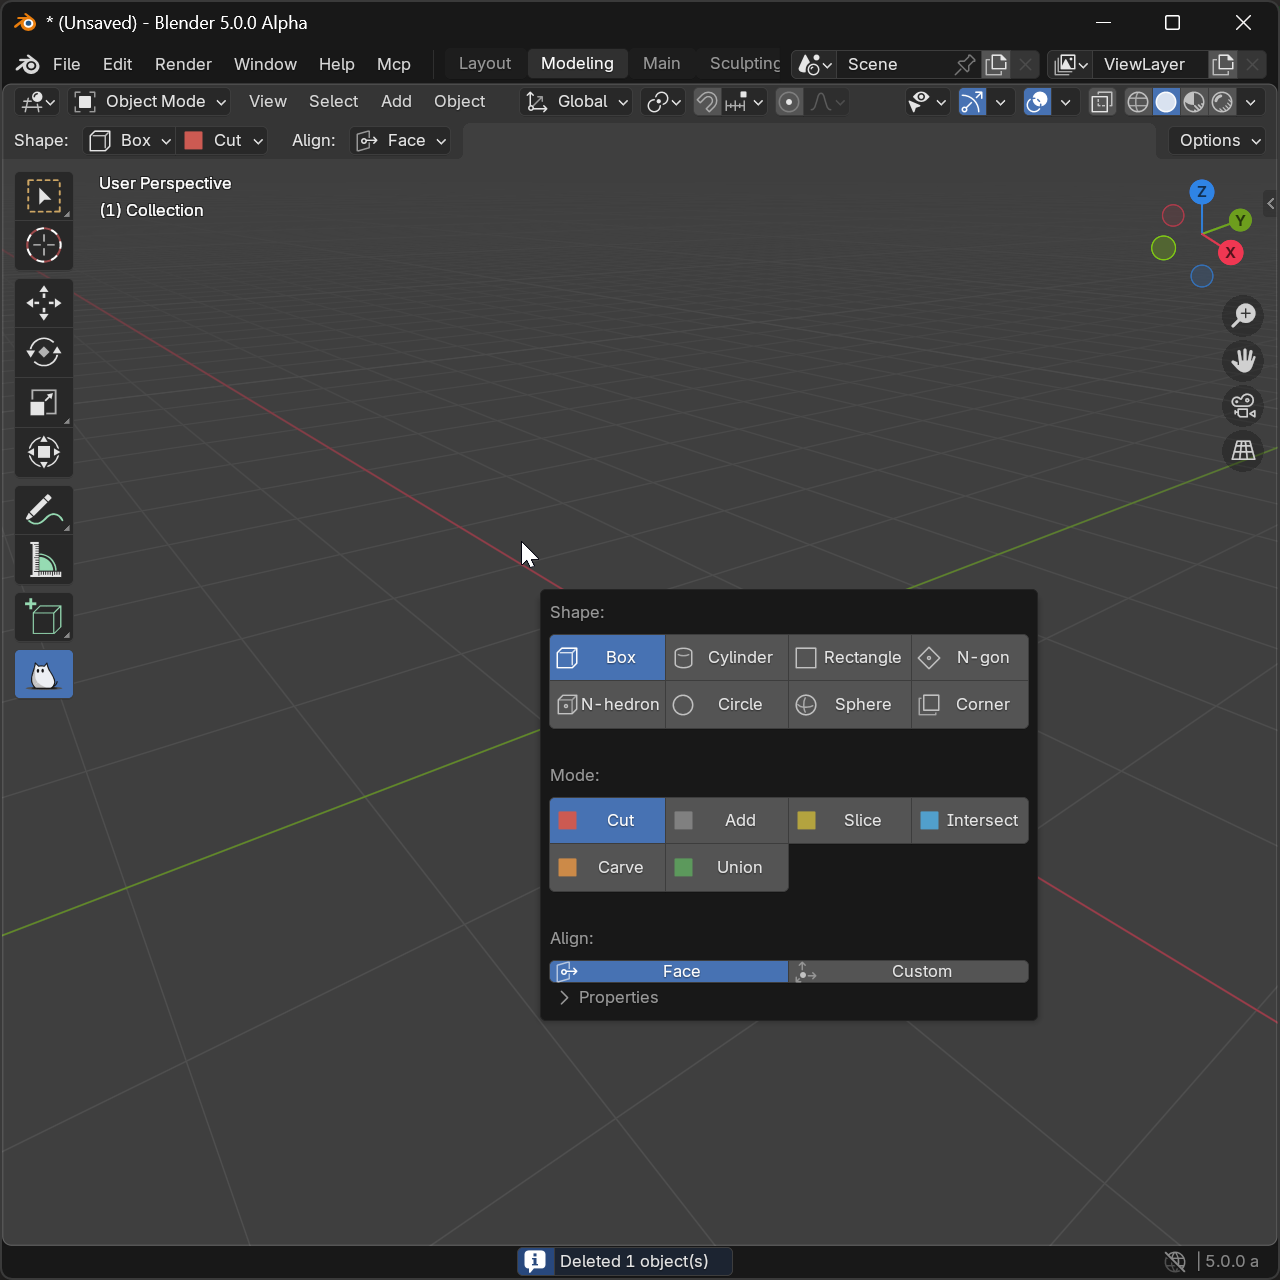Viewport: 1280px width, 1280px height.
Task: Open the Render menu
Action: point(183,64)
